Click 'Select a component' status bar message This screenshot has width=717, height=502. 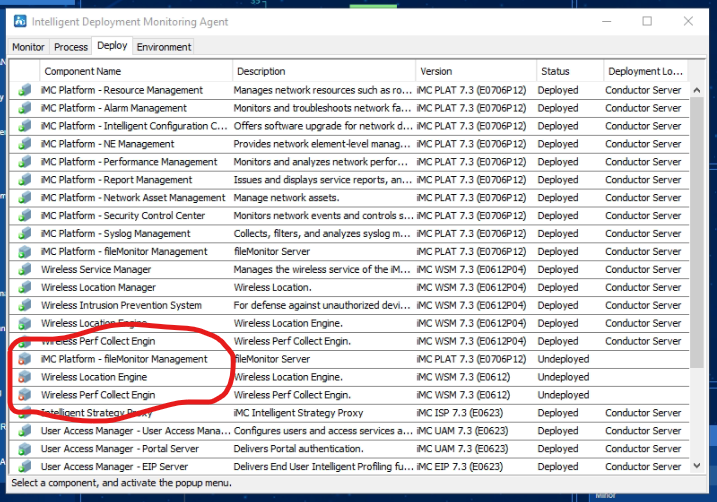122,483
